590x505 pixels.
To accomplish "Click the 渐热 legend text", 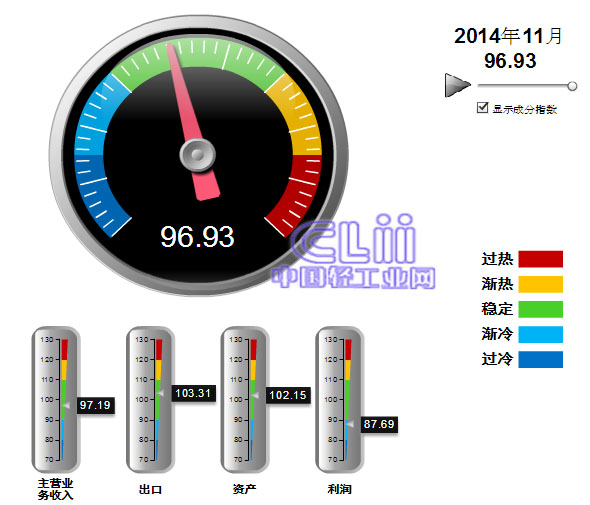I will 497,284.
